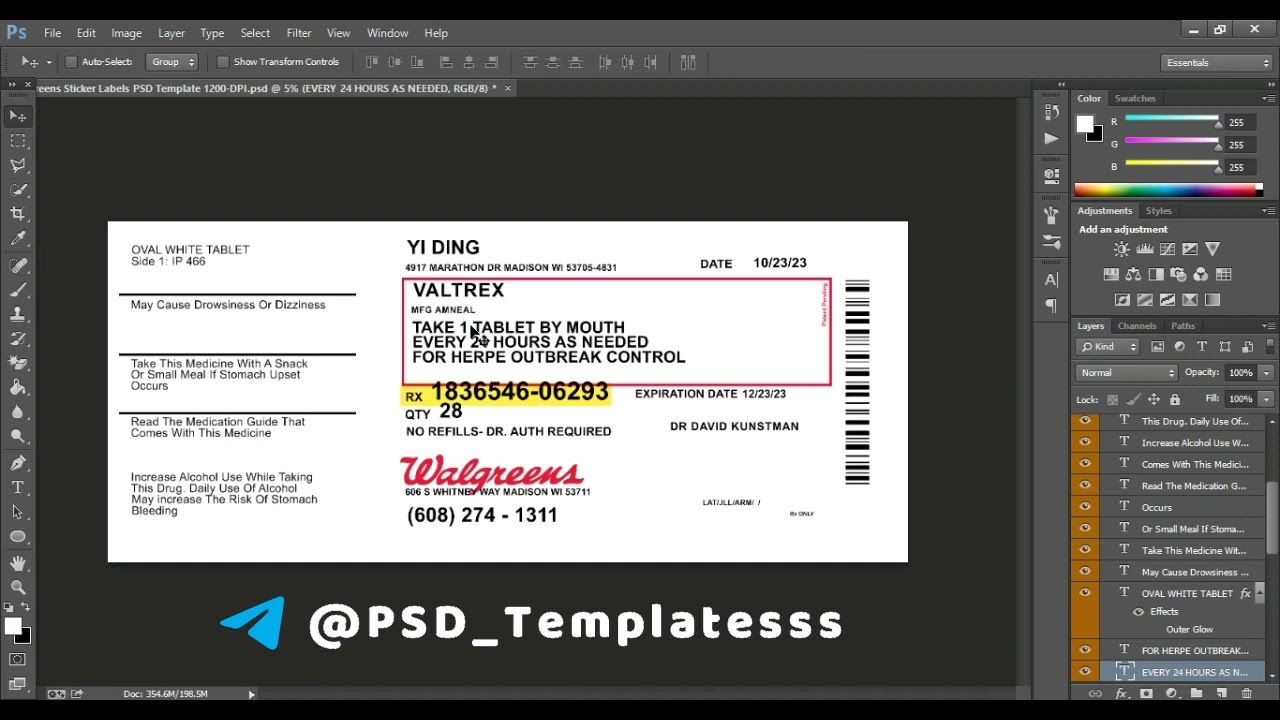Add Color Balance adjustment
Viewport: 1280px width, 720px height.
tap(1133, 275)
